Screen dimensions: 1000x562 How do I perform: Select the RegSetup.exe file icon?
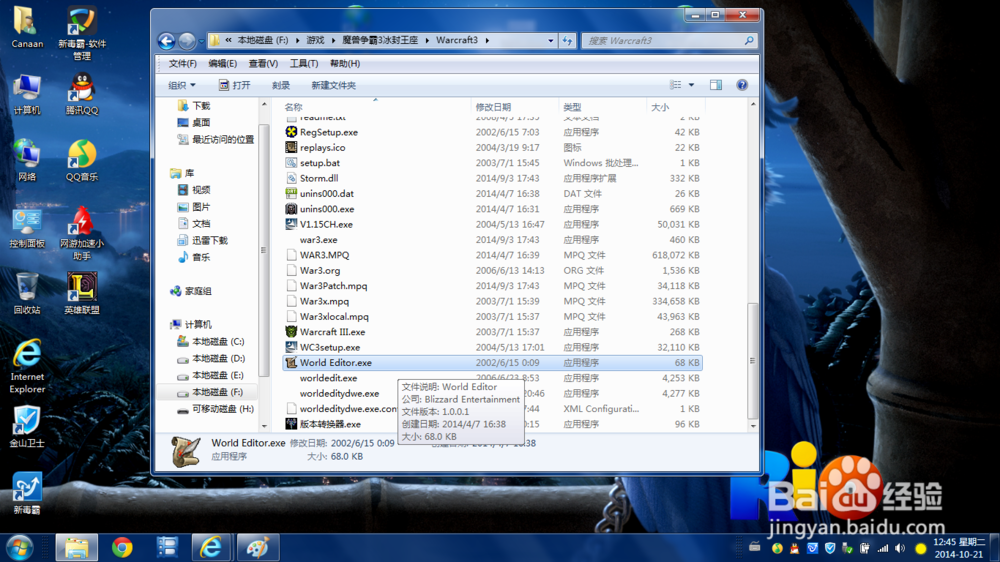(x=291, y=132)
